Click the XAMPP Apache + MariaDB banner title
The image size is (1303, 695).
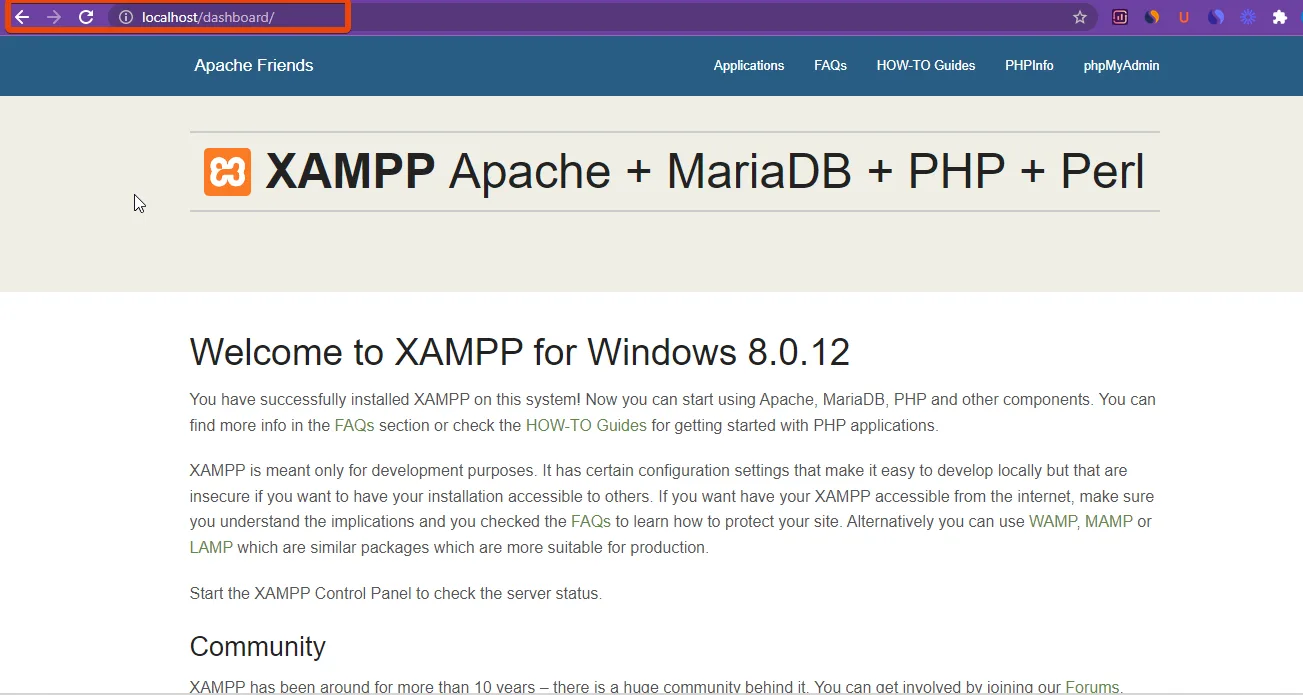(704, 172)
